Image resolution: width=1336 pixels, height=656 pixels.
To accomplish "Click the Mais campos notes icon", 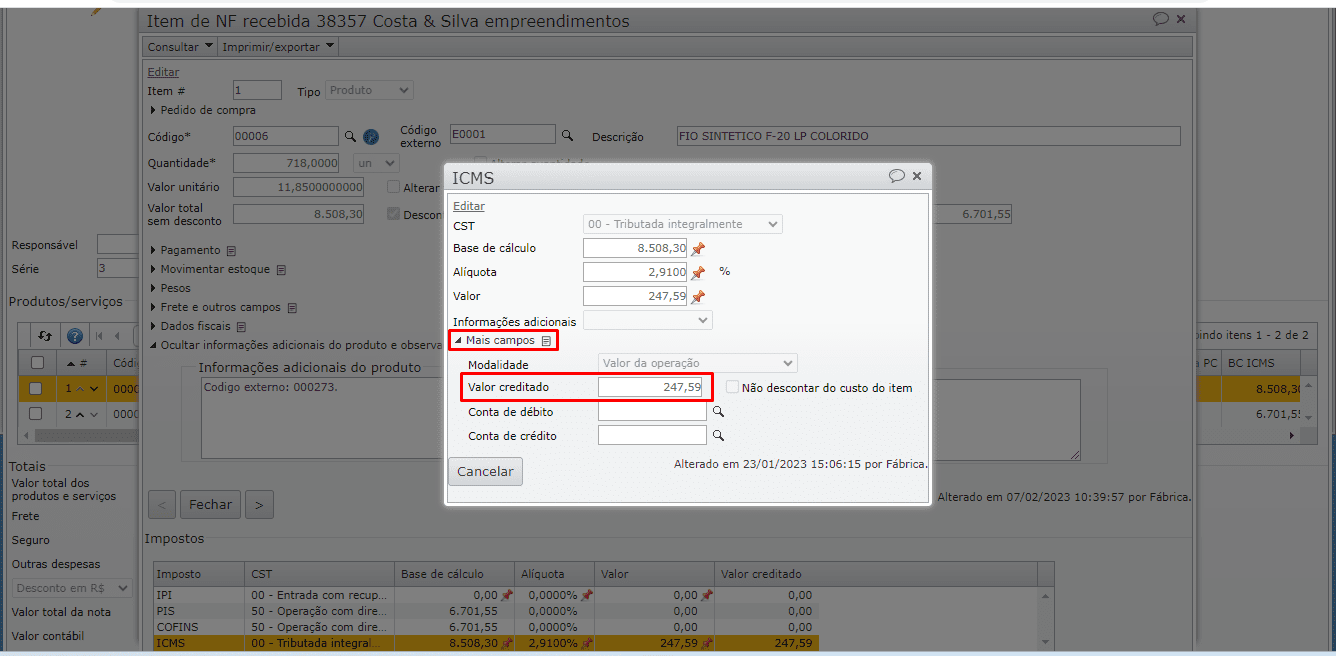I will [x=546, y=341].
